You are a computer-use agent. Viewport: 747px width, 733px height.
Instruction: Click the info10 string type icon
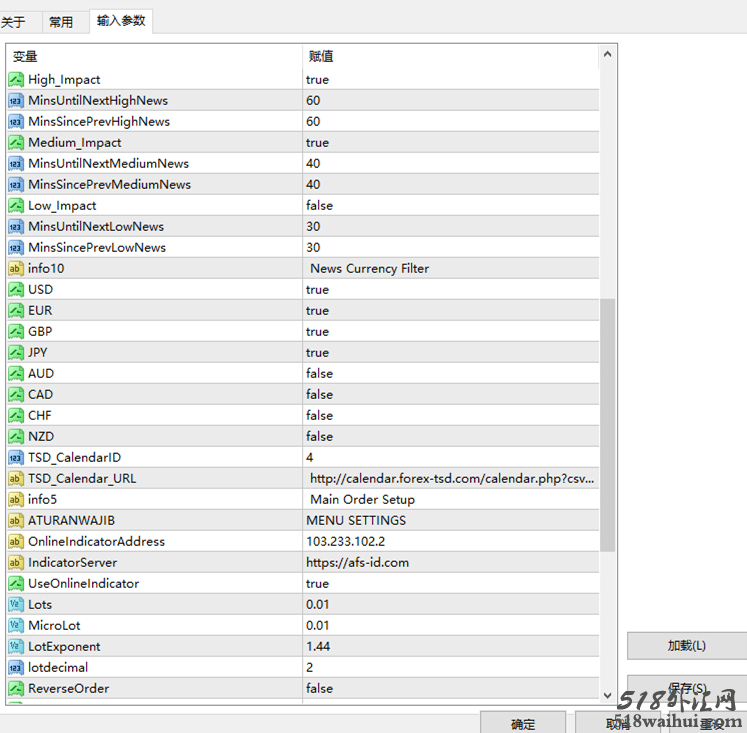16,269
